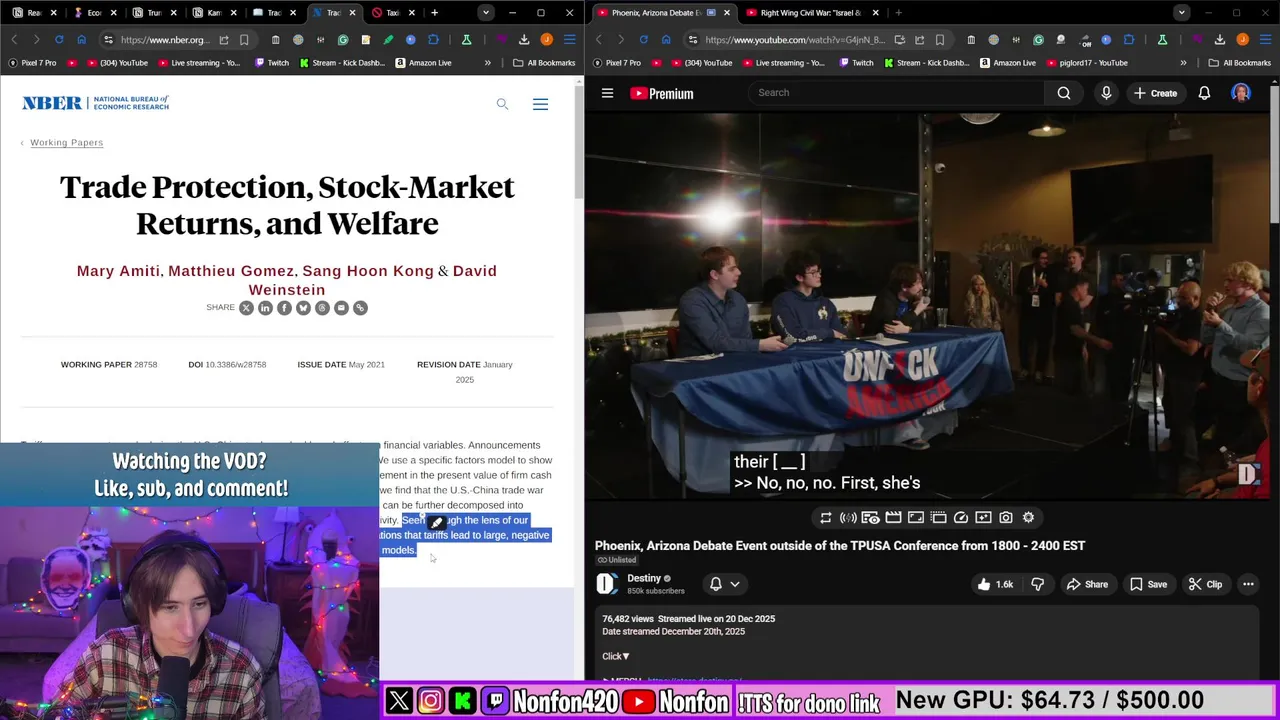Screen dimensions: 1280x720
Task: Show more bookmarks in YouTube browser
Action: 1183,63
